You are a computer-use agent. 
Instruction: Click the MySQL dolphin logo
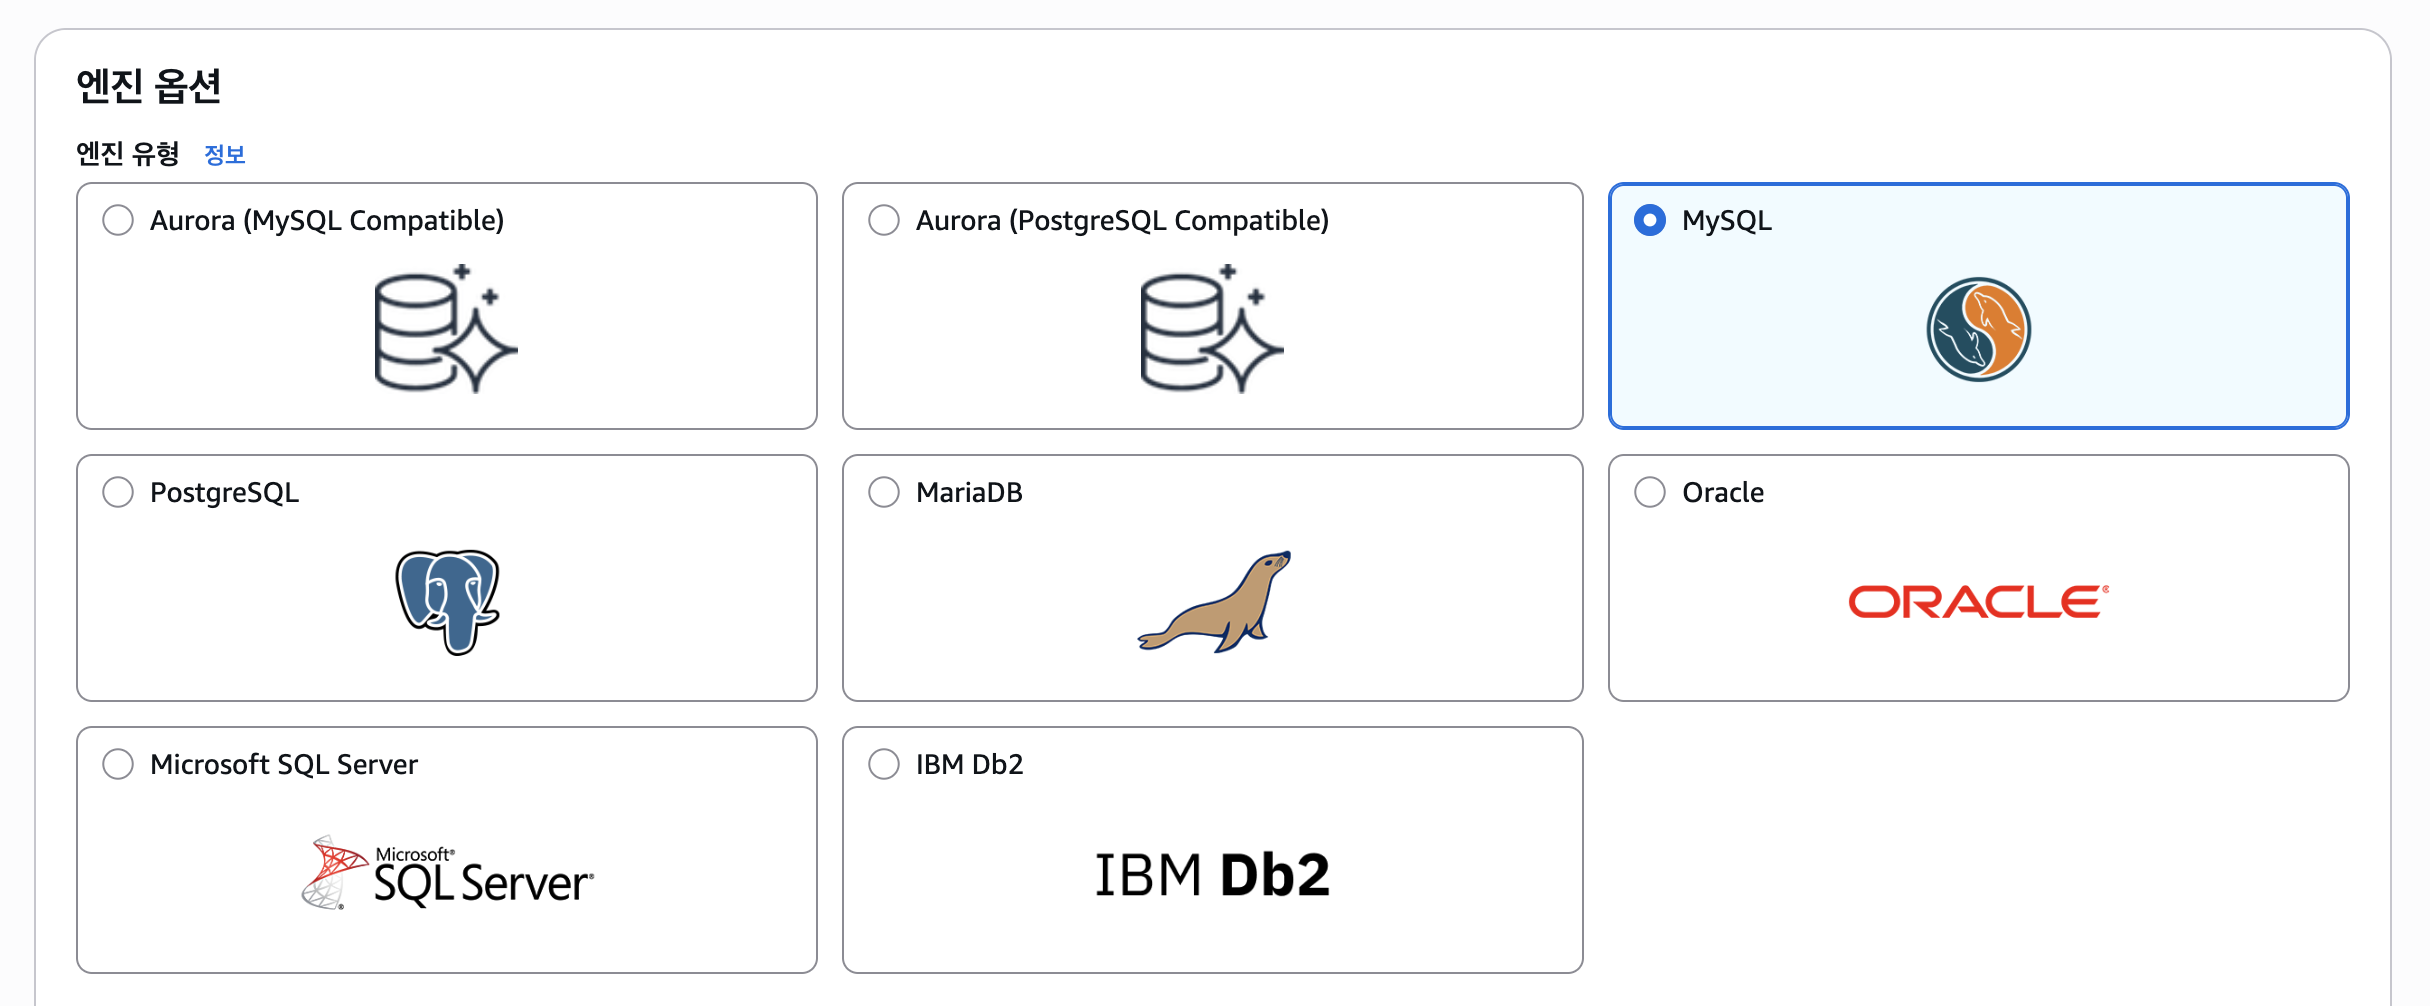(1979, 329)
